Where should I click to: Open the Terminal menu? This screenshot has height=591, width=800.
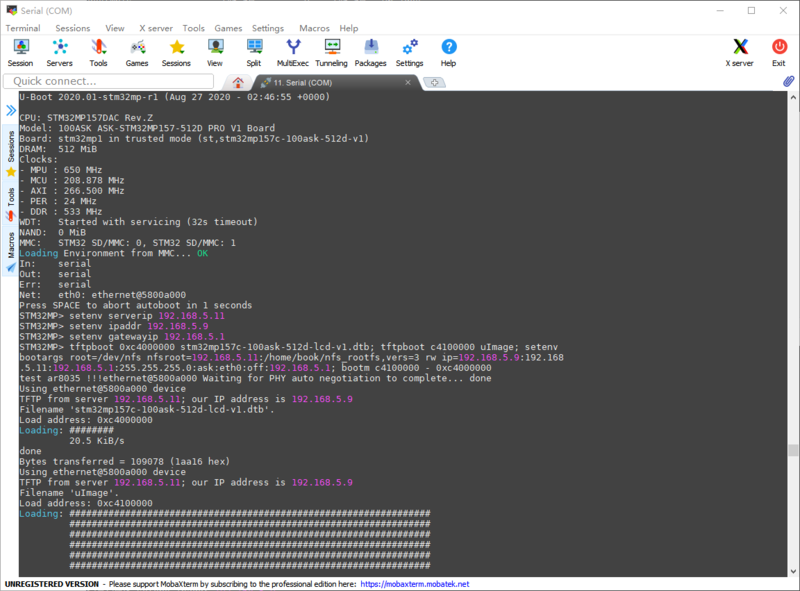pyautogui.click(x=23, y=28)
